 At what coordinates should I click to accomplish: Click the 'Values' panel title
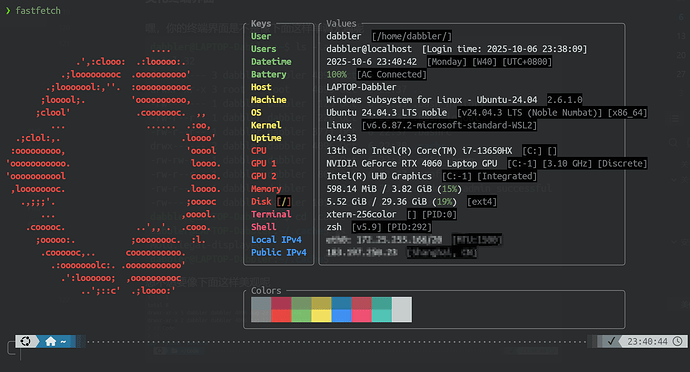341,24
